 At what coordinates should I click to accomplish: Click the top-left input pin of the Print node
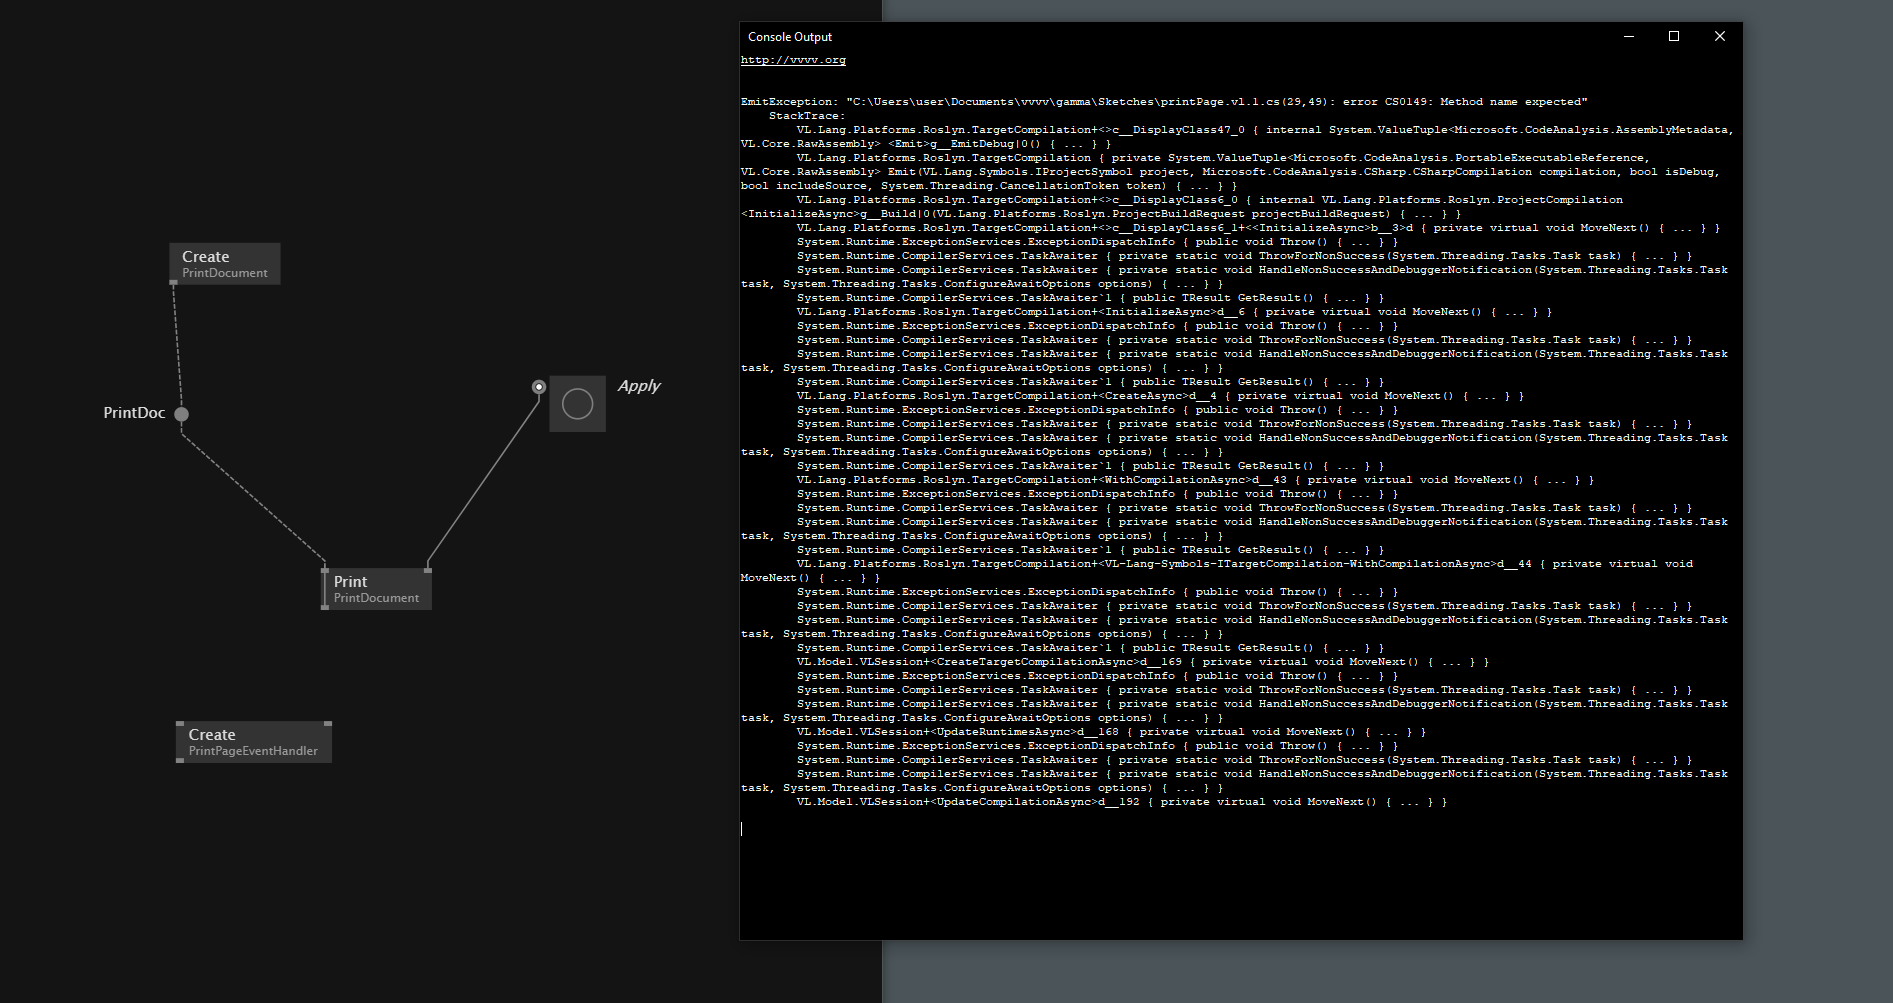[325, 570]
